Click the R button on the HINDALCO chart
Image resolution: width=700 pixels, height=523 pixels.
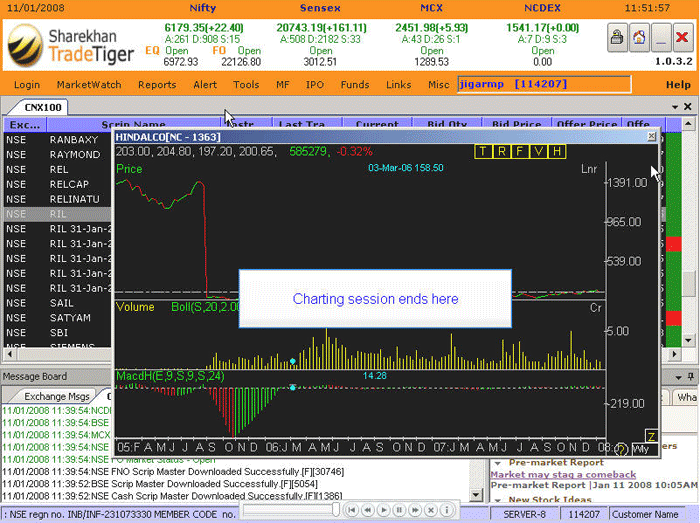[x=501, y=152]
